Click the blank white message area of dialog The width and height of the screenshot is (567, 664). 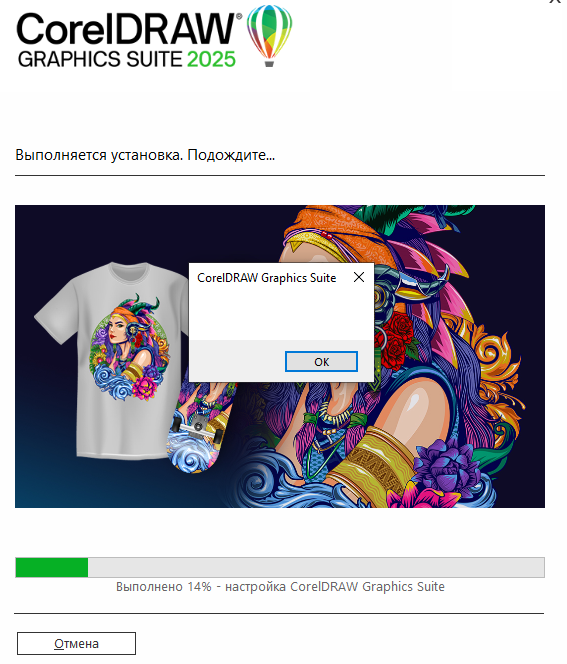coord(281,315)
